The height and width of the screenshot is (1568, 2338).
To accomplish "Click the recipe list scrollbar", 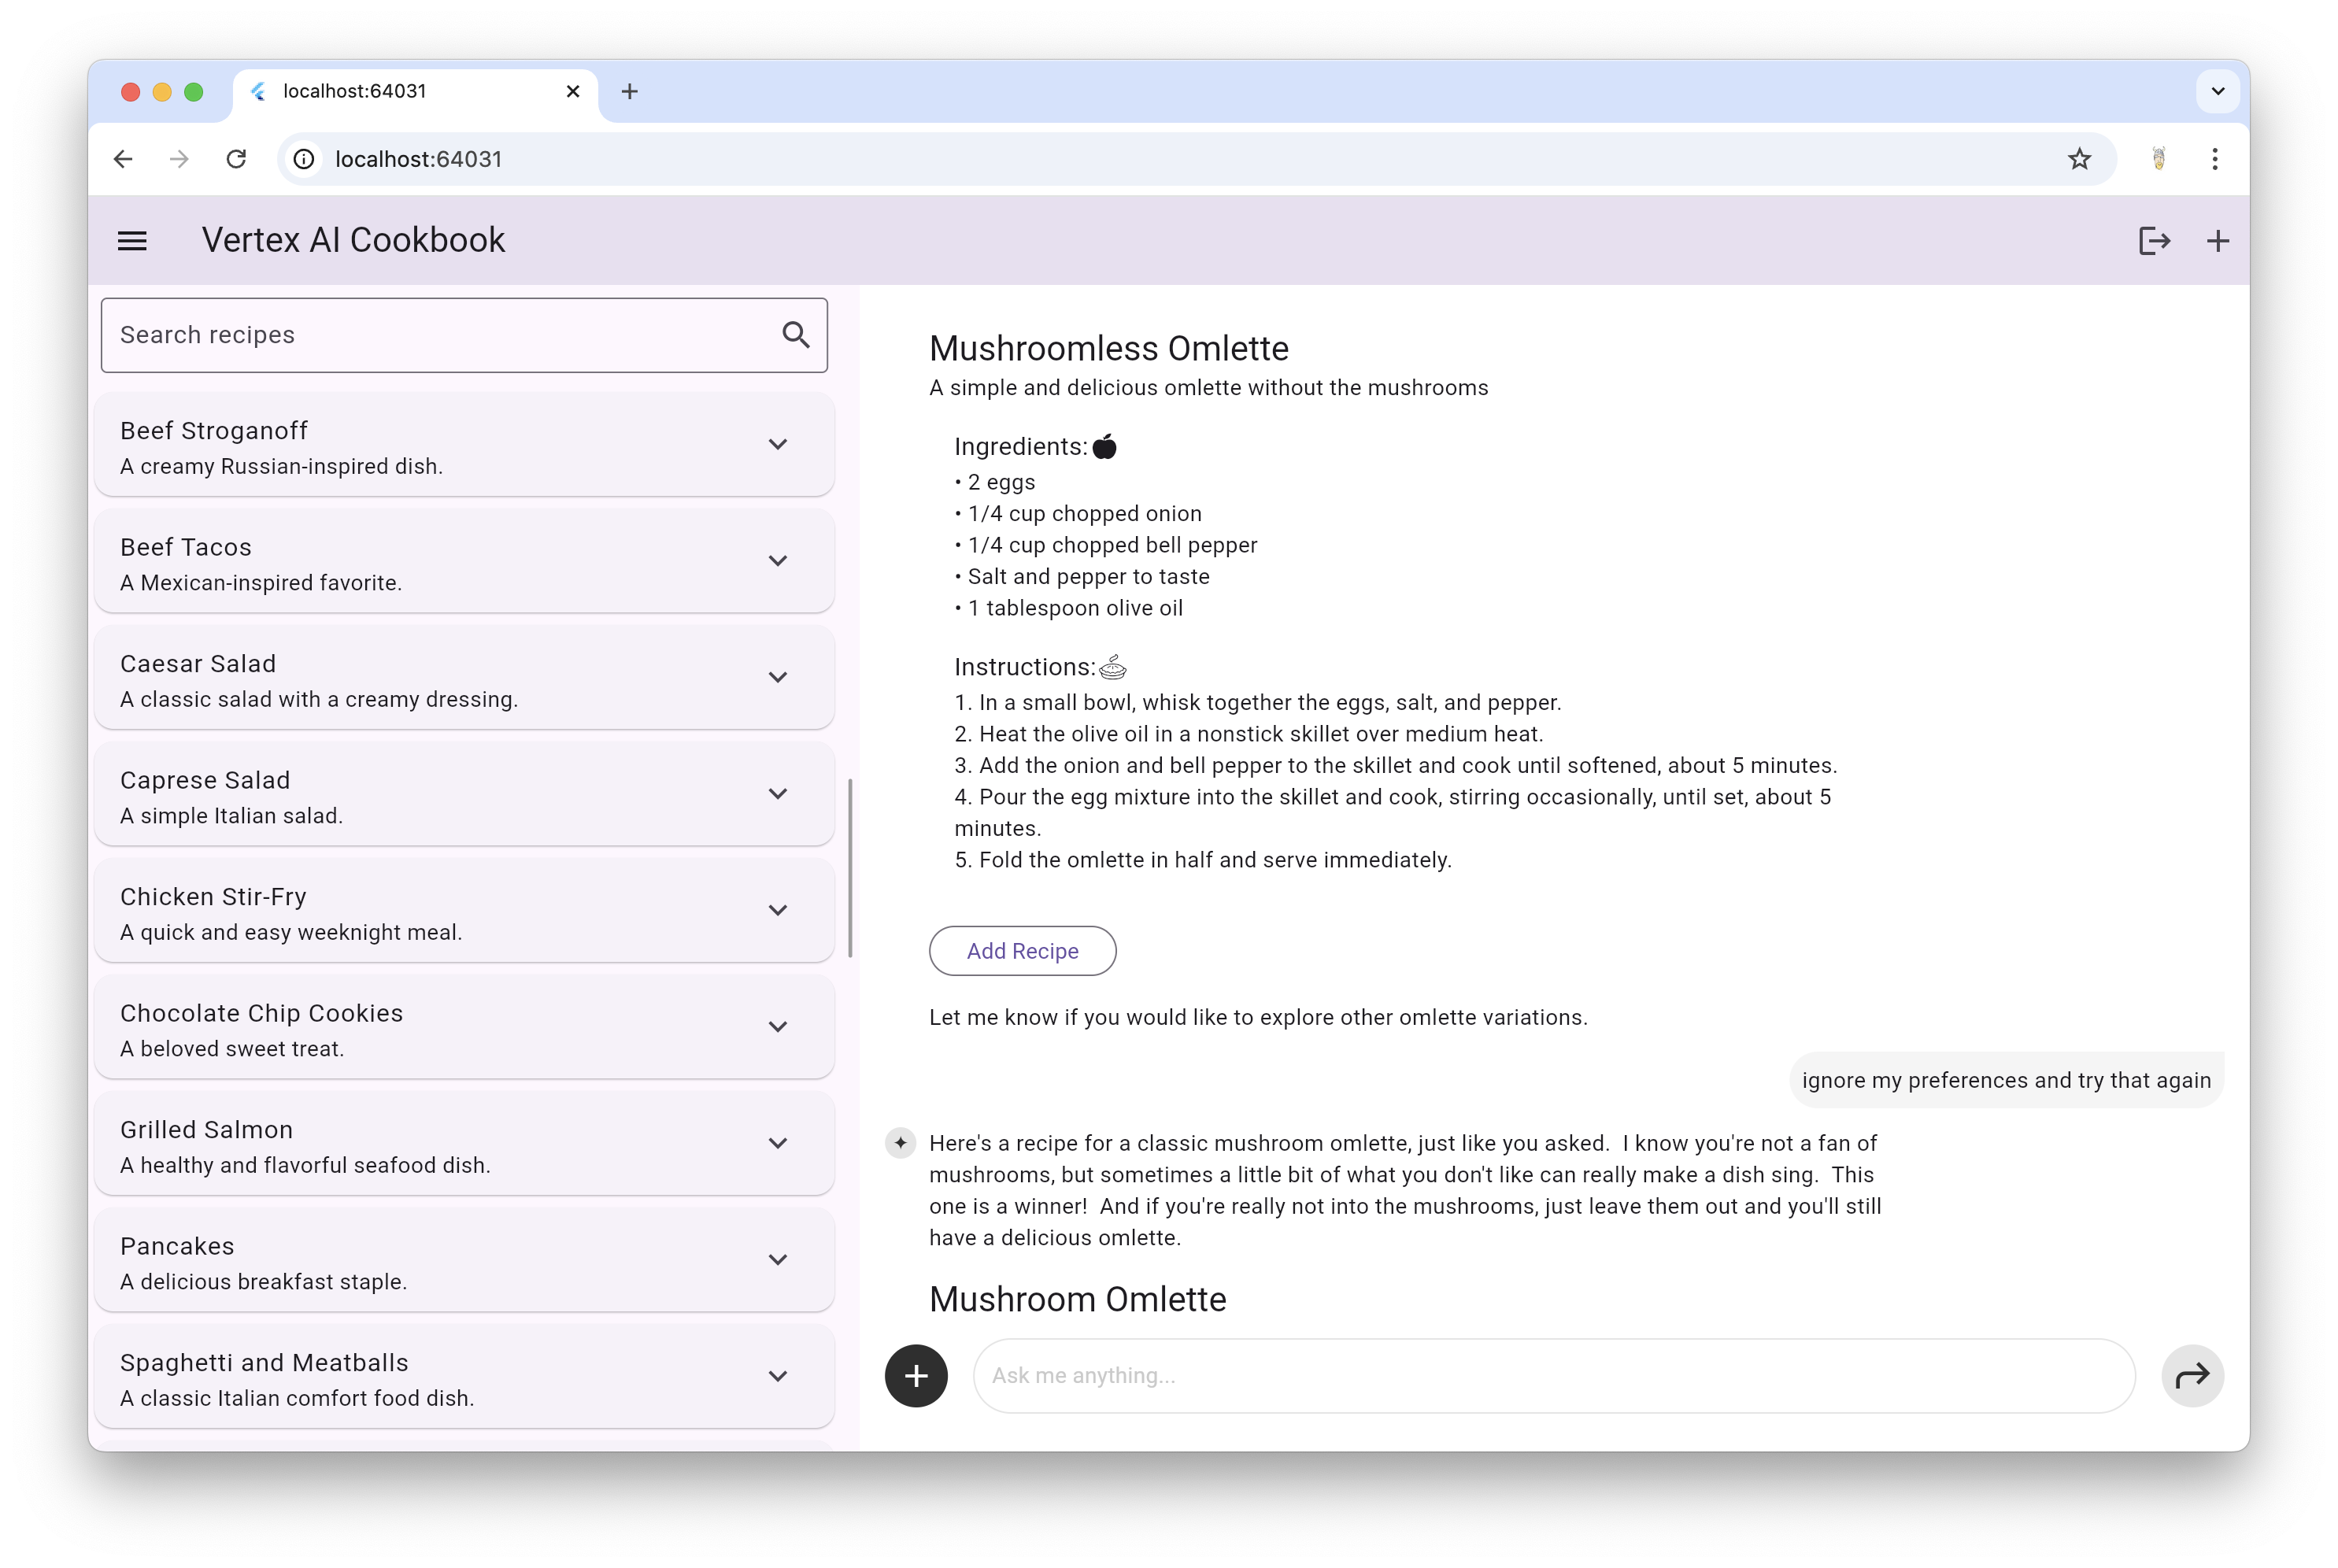I will (850, 868).
